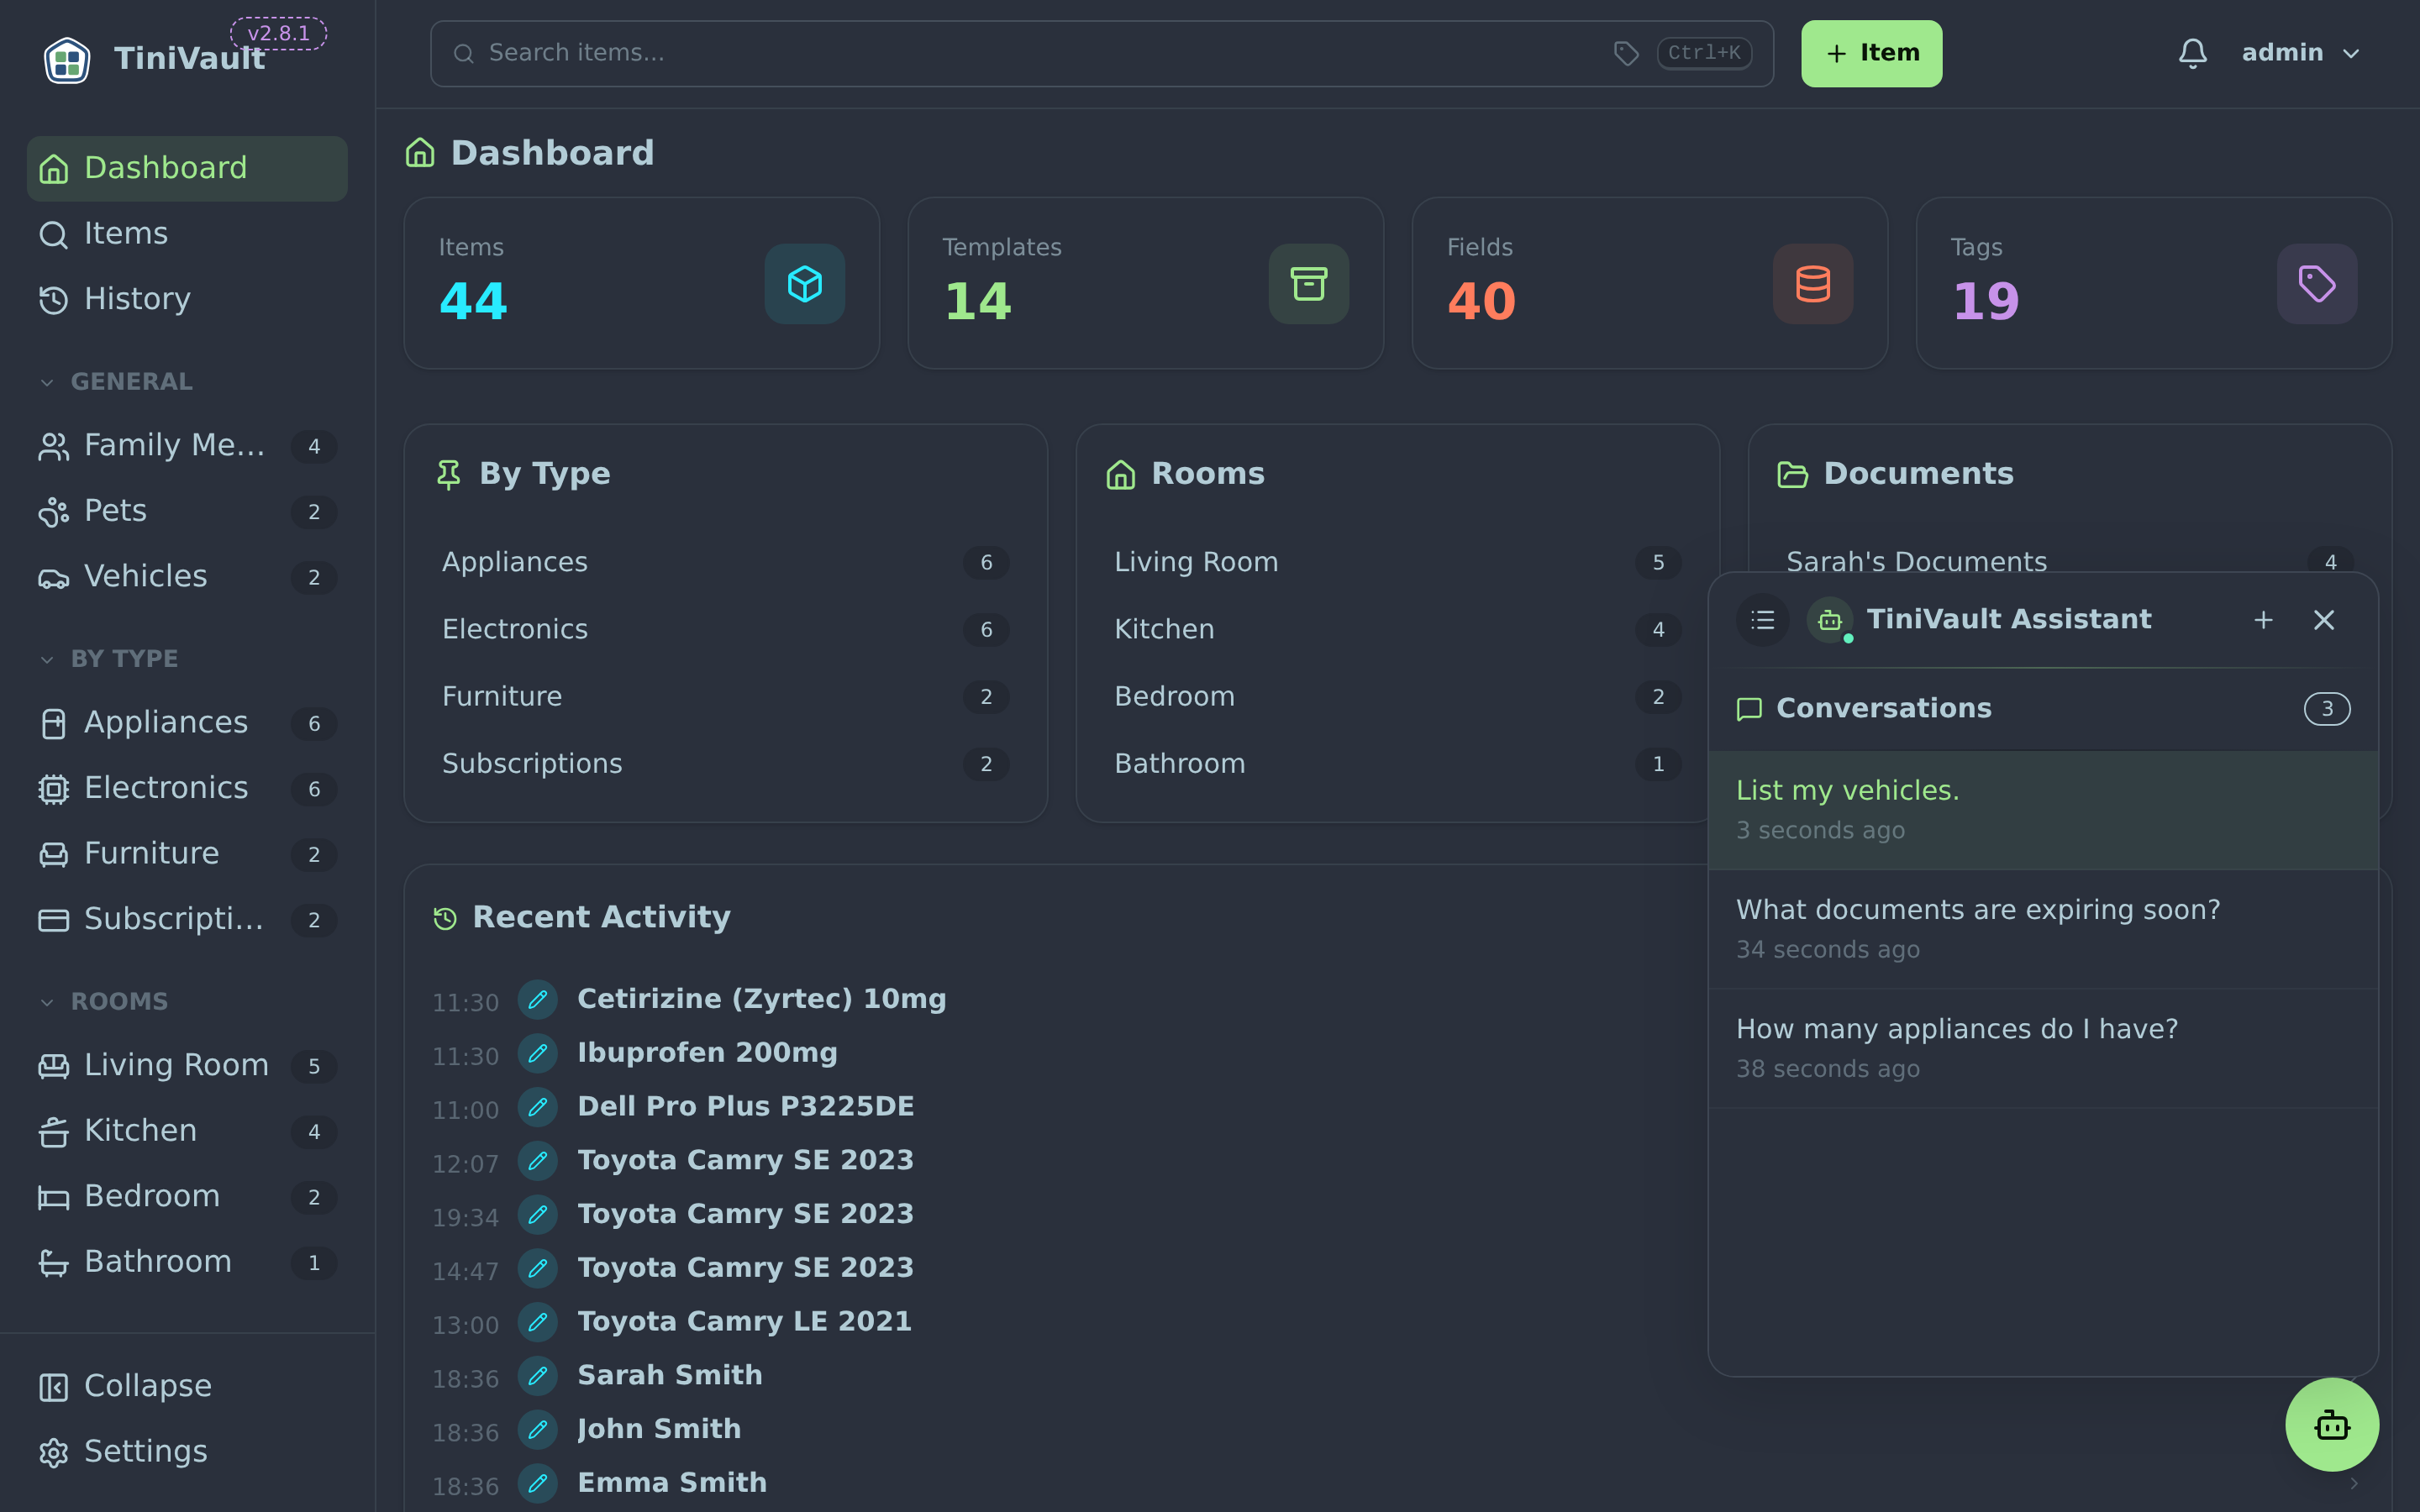Collapse the GENERAL sidebar section
The width and height of the screenshot is (2420, 1512).
tap(116, 382)
